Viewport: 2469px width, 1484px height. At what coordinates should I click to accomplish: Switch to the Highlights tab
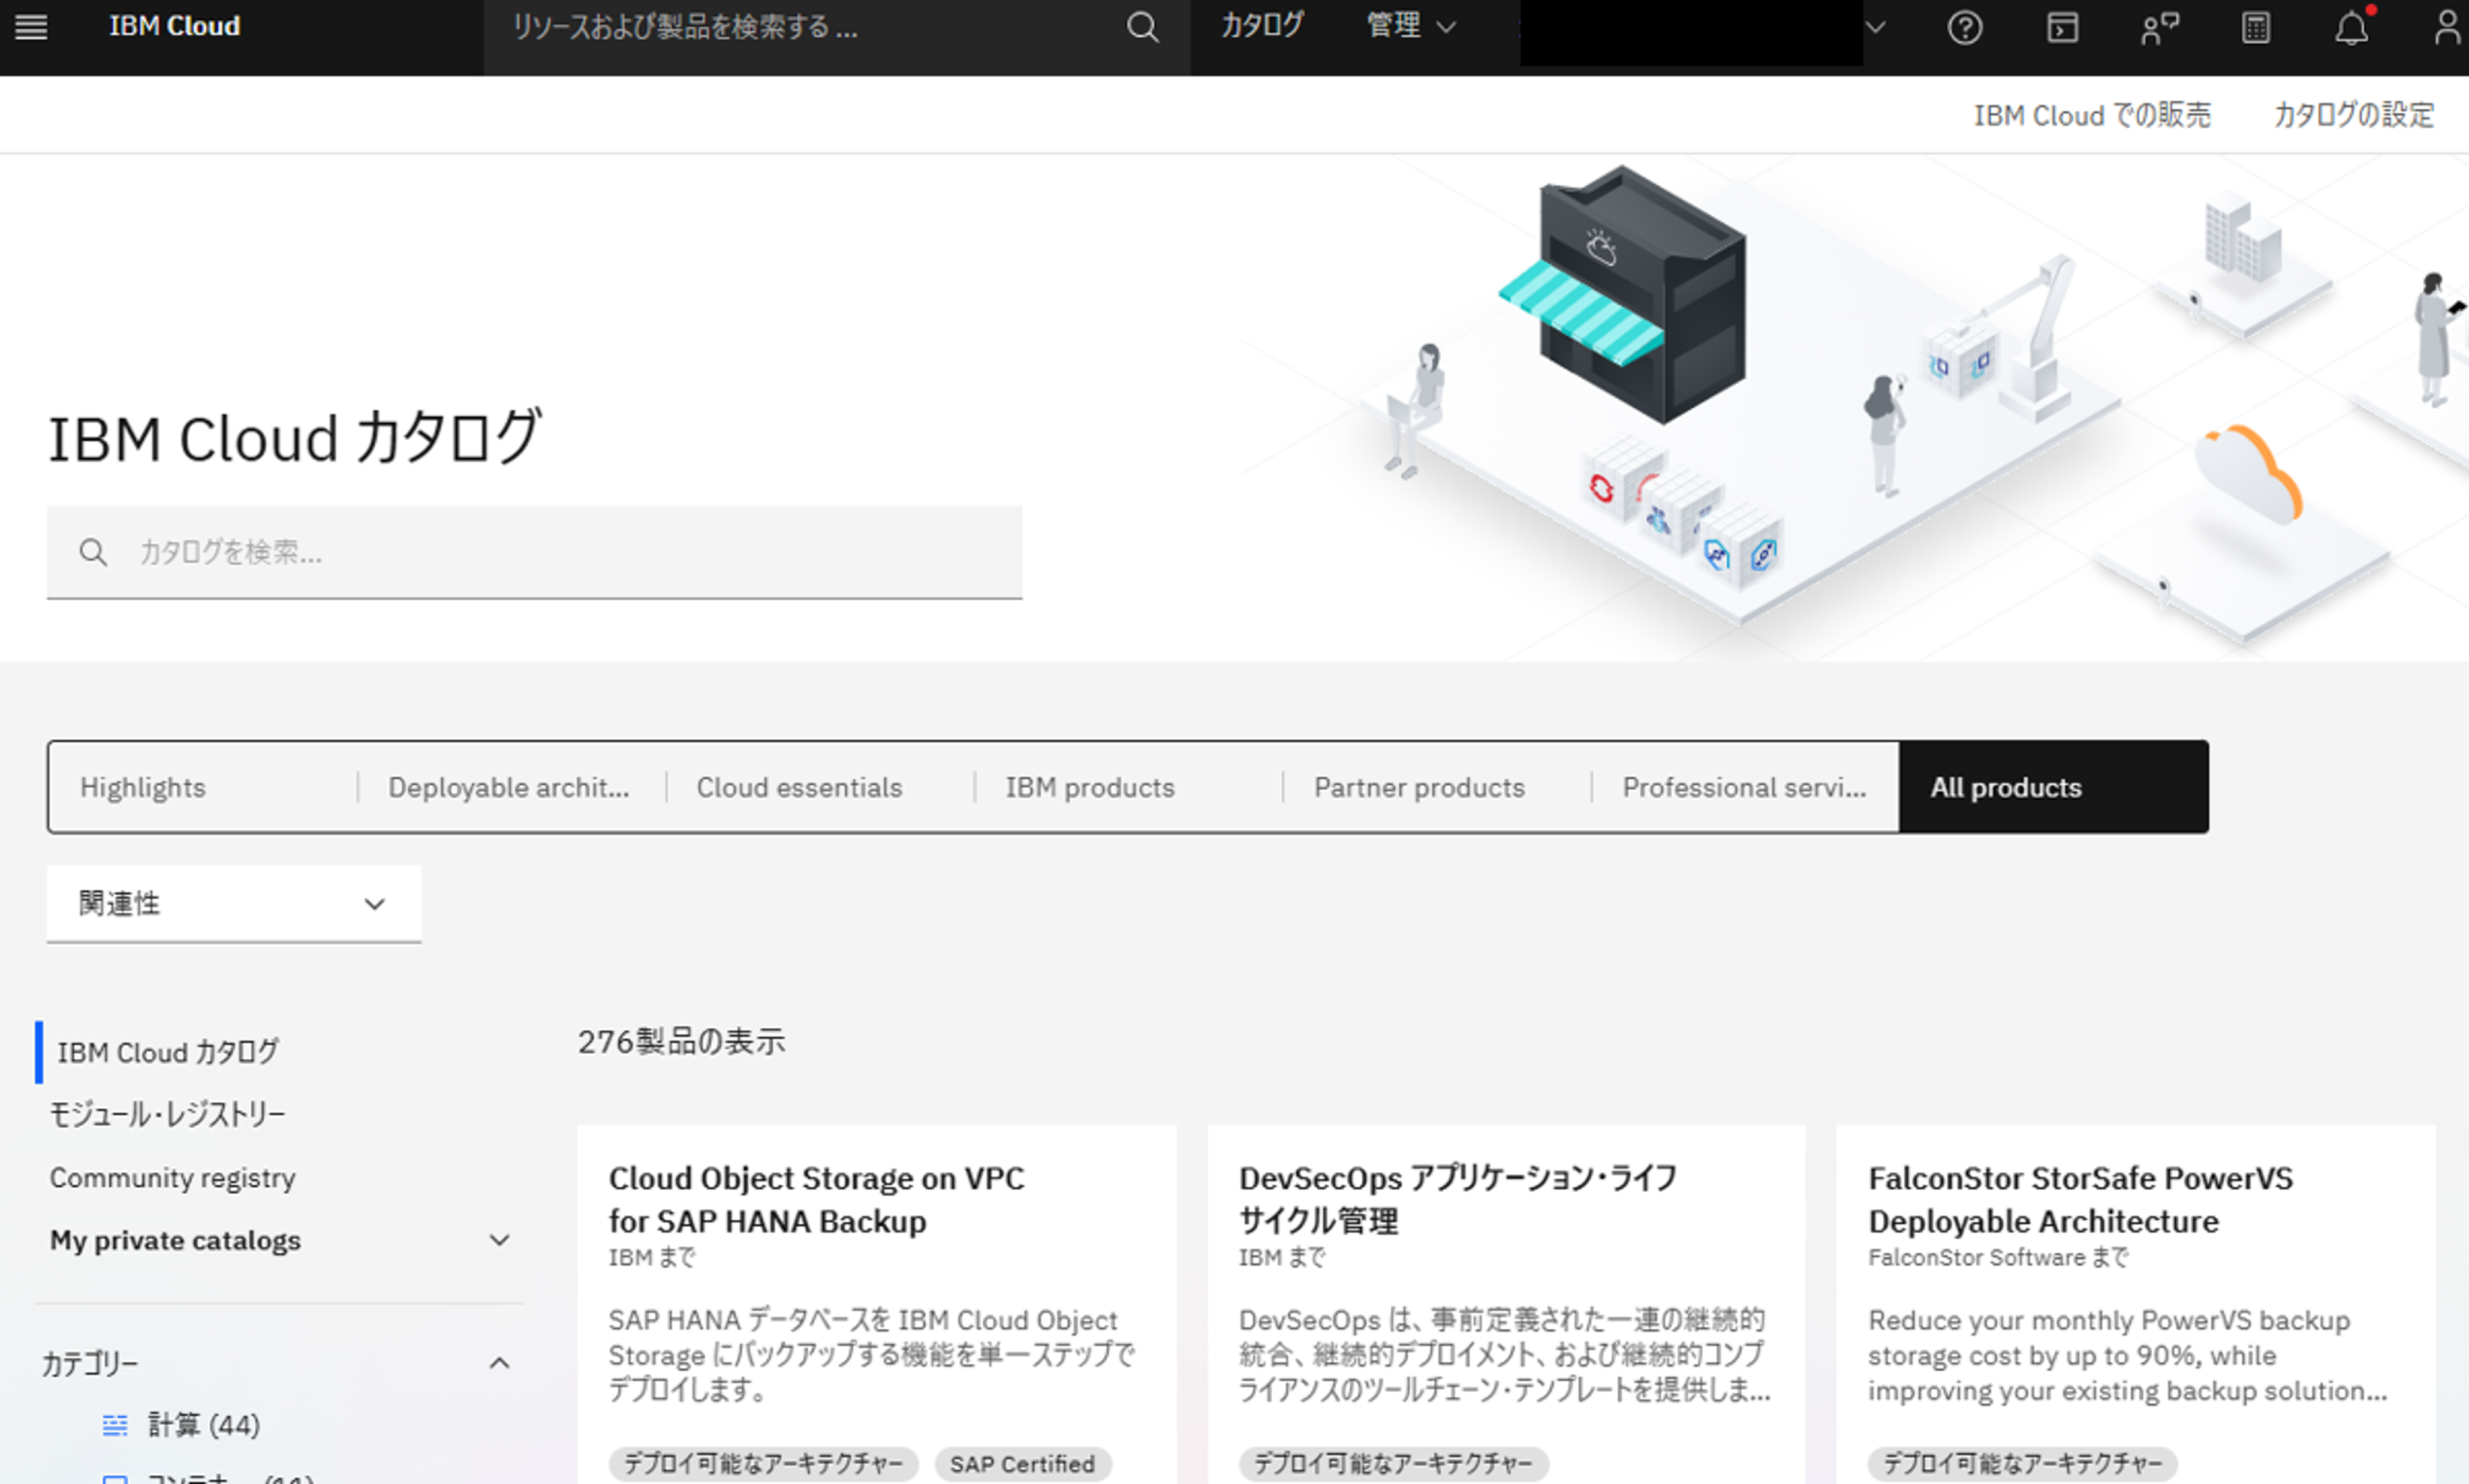click(x=143, y=787)
